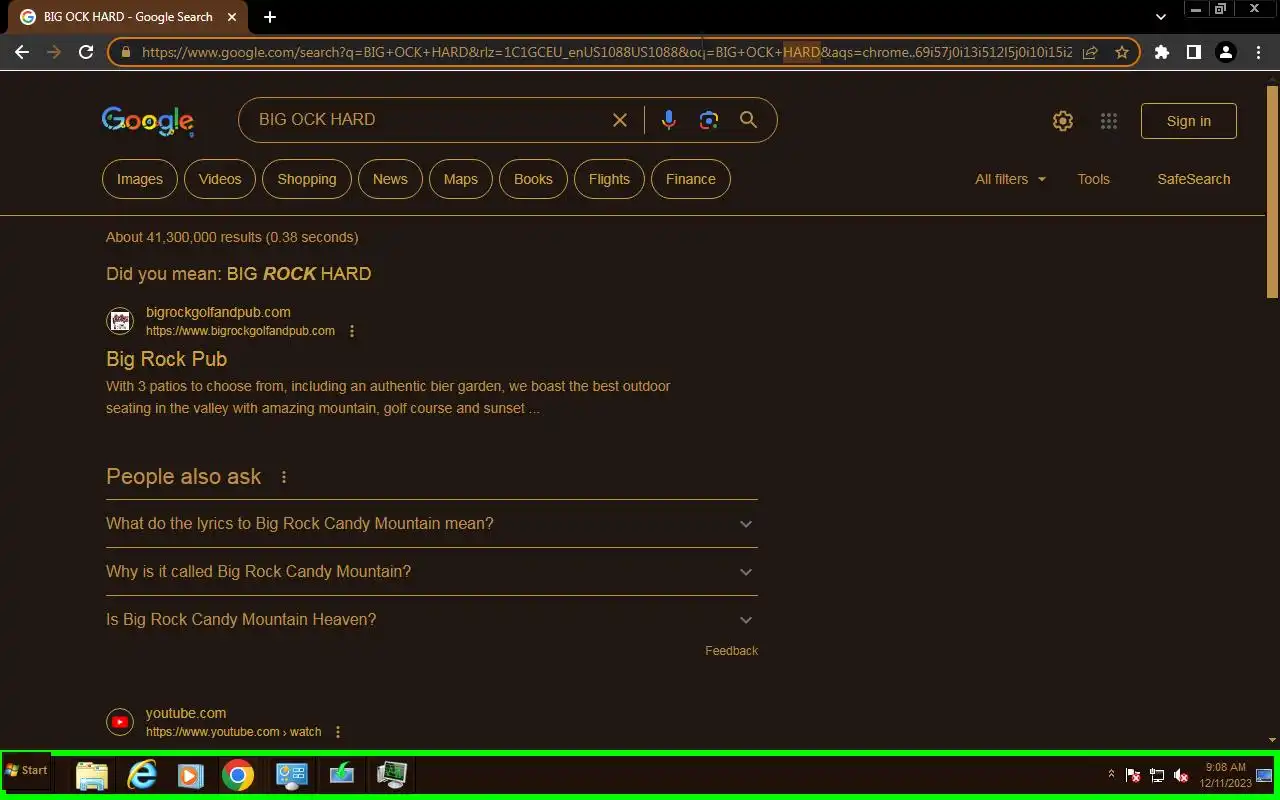Submit search with magnifier icon
The image size is (1280, 800).
tap(748, 120)
